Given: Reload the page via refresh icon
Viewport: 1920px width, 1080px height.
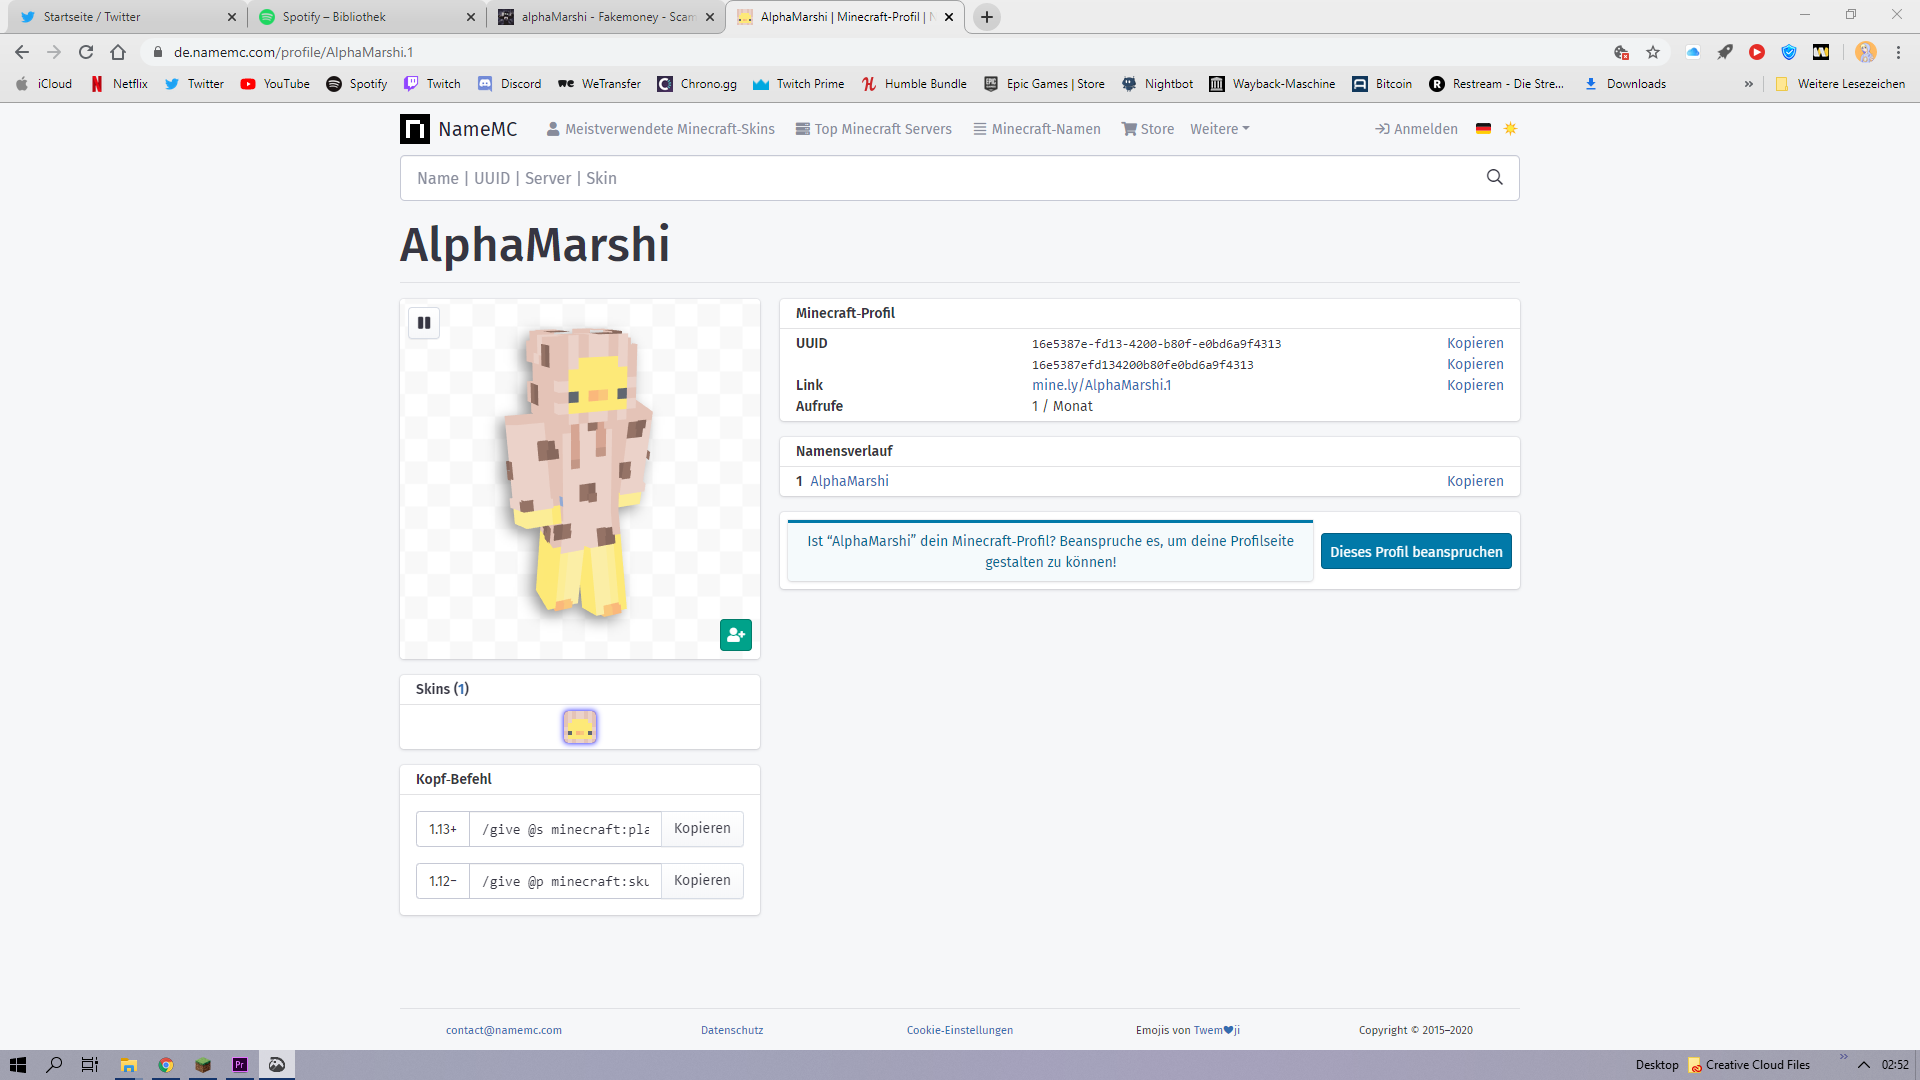Looking at the screenshot, I should 86,52.
